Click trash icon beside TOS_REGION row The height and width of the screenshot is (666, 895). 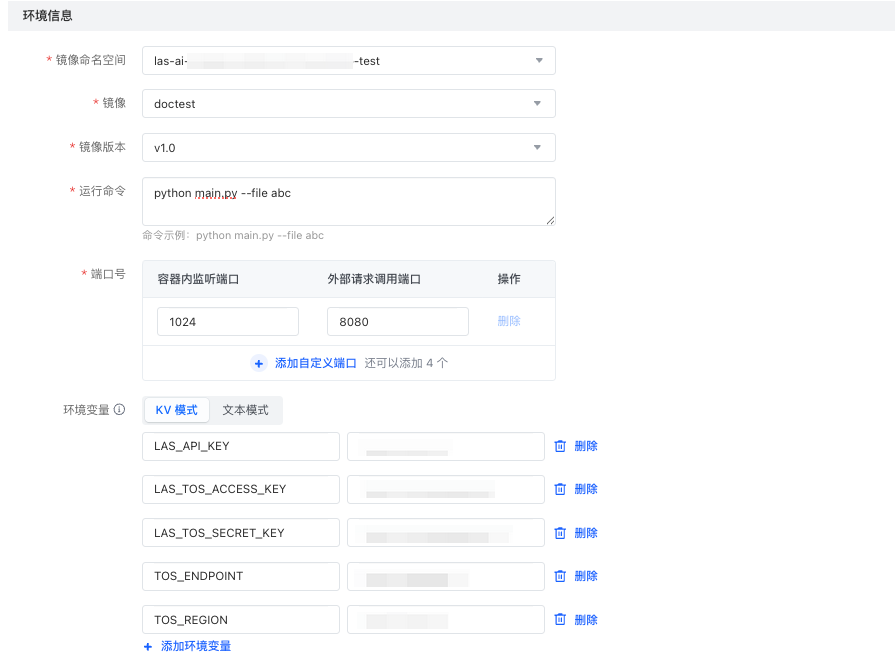(560, 619)
